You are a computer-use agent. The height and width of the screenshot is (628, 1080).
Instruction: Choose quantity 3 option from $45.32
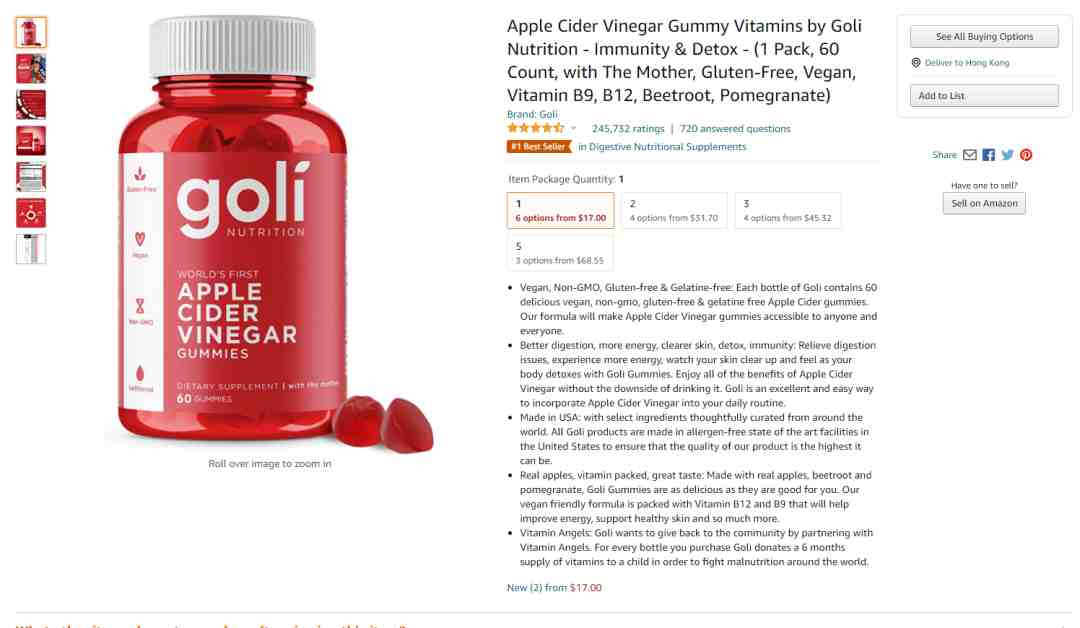[x=788, y=210]
